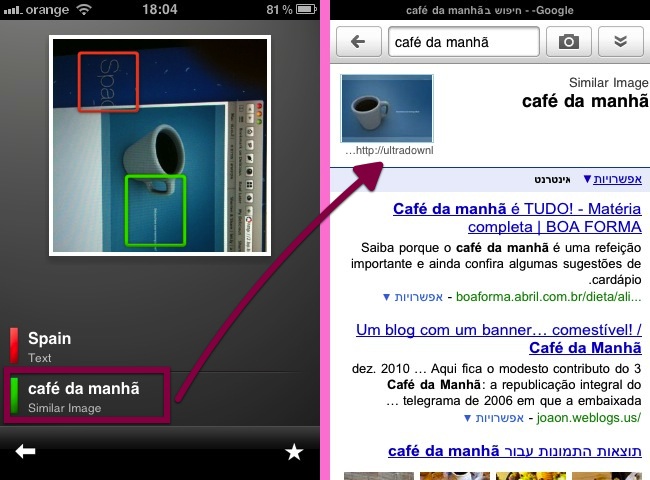Tap the Wi-Fi icon in the status bar
650x480 pixels.
[84, 9]
